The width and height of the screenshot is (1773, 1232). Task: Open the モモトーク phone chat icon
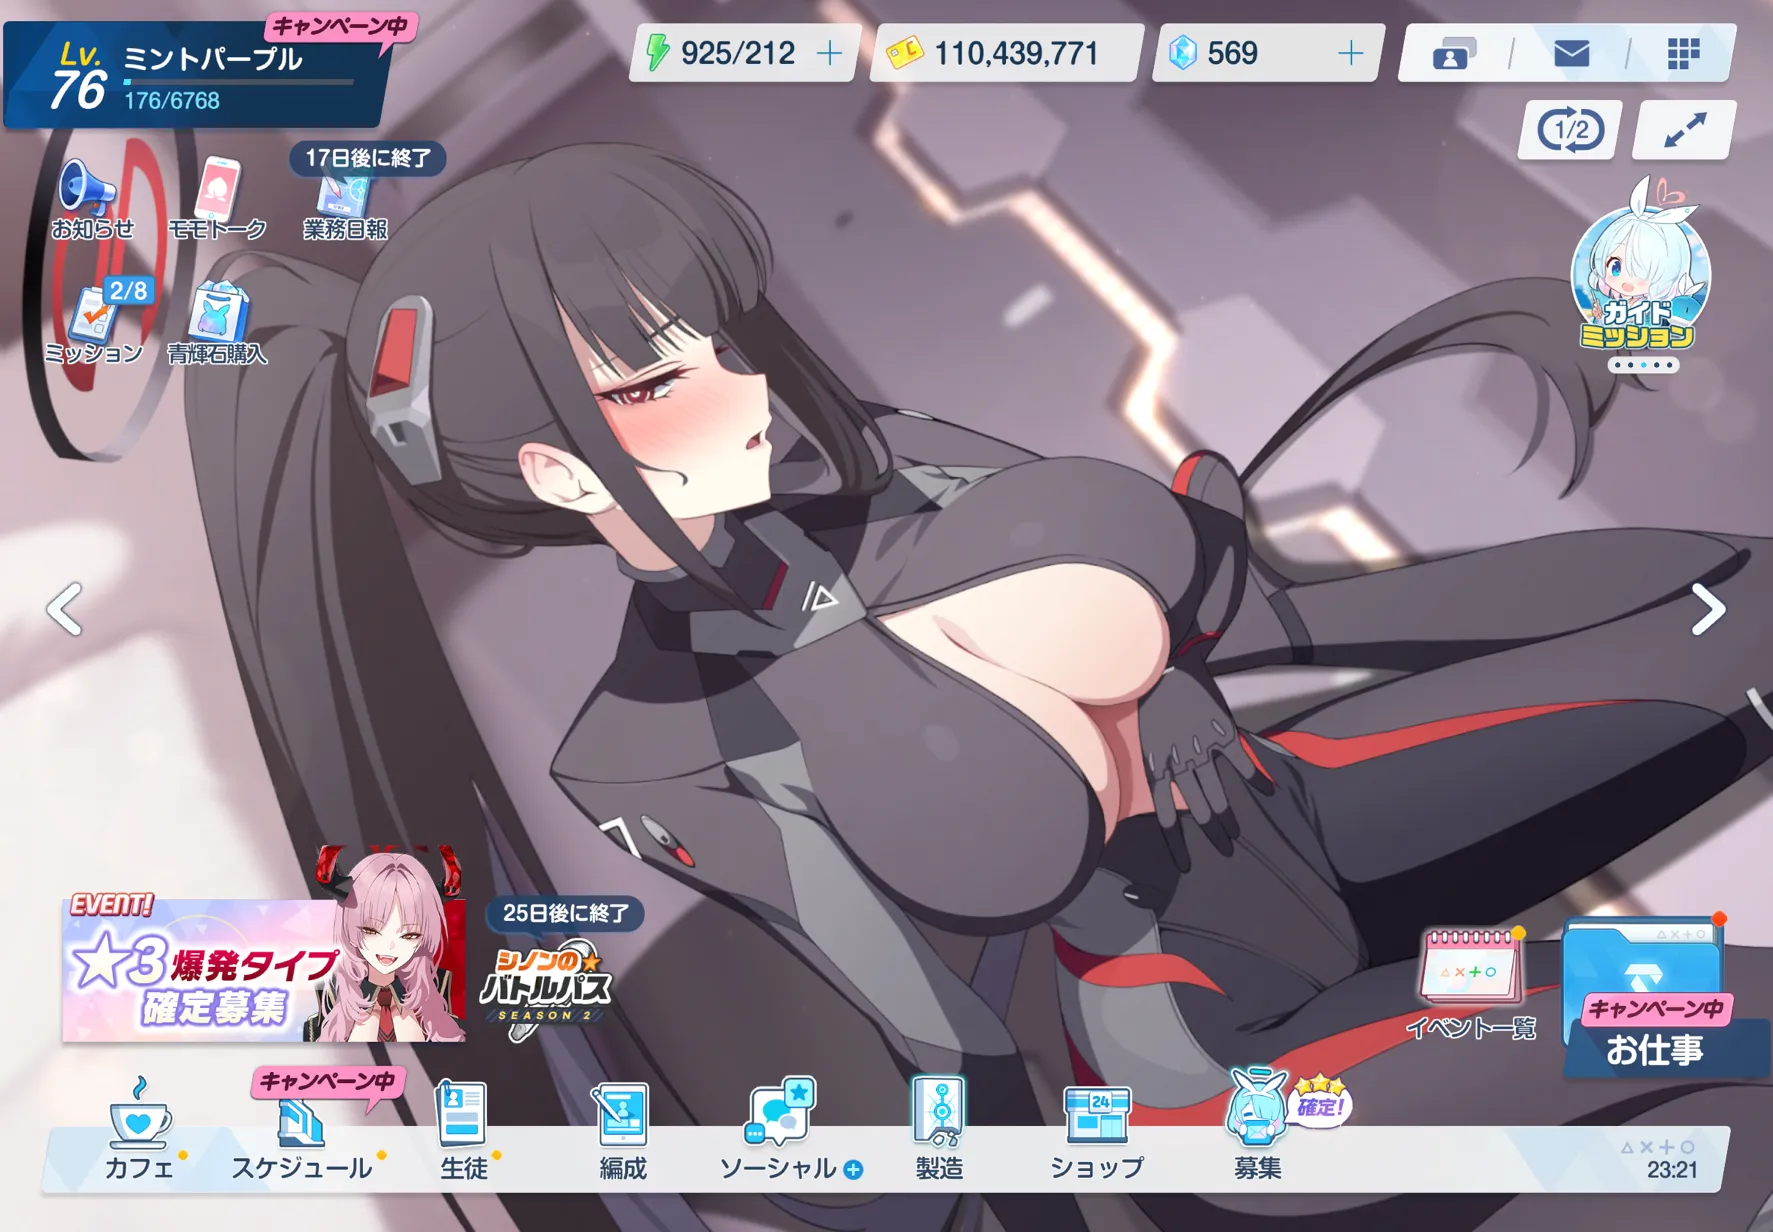(x=217, y=198)
